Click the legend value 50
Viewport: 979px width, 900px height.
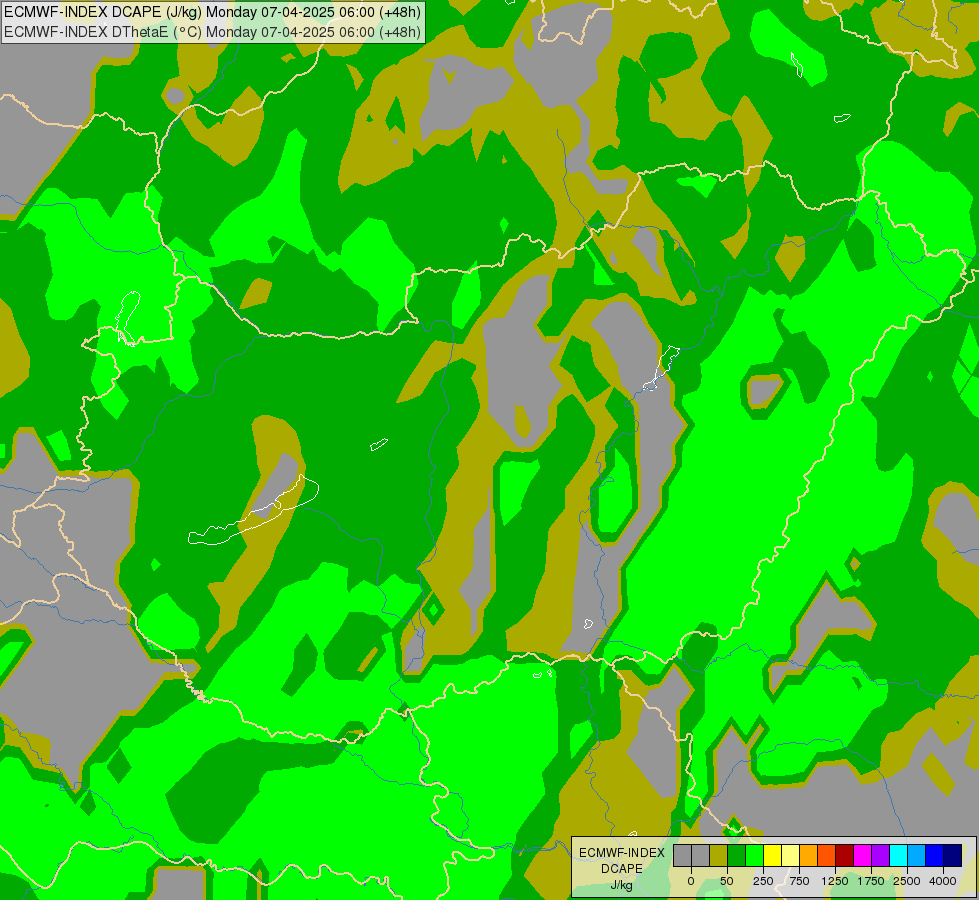(727, 881)
